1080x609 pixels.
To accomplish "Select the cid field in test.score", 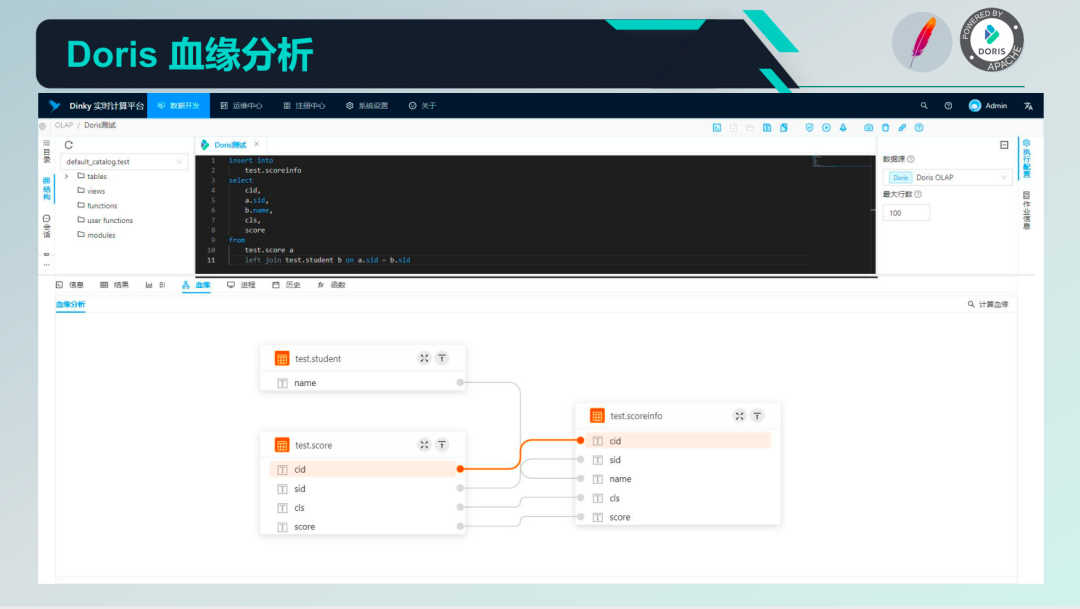I will pos(362,469).
